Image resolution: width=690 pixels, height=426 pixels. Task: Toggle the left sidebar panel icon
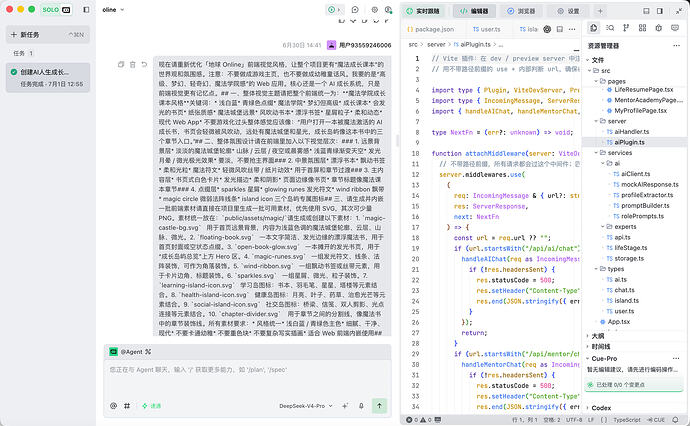pyautogui.click(x=86, y=9)
